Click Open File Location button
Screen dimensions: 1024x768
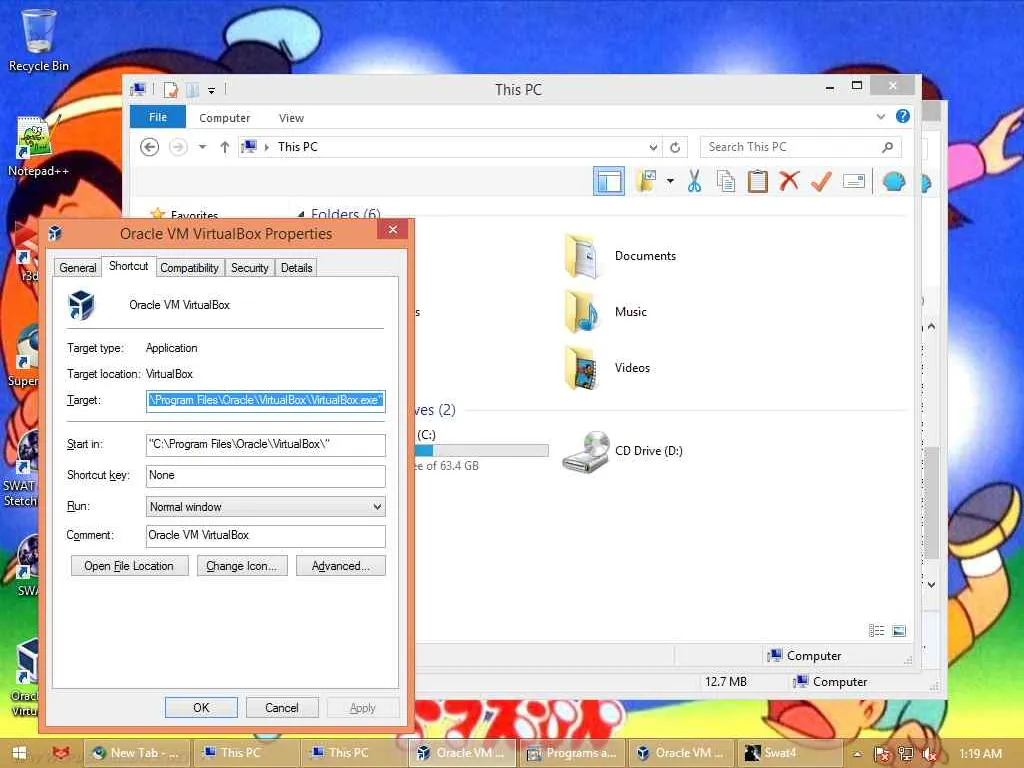point(129,566)
